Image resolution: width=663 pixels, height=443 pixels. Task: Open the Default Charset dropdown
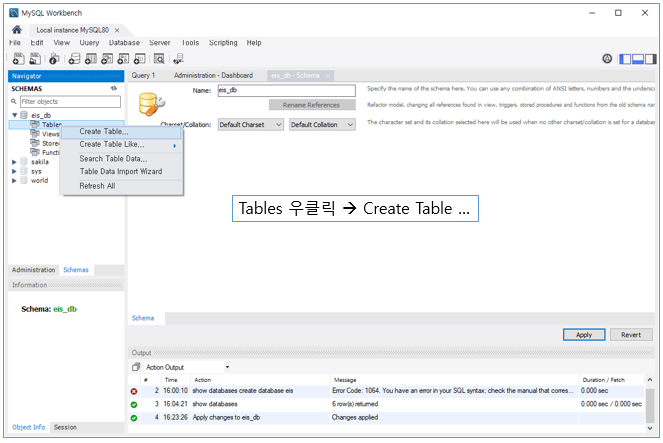click(251, 125)
